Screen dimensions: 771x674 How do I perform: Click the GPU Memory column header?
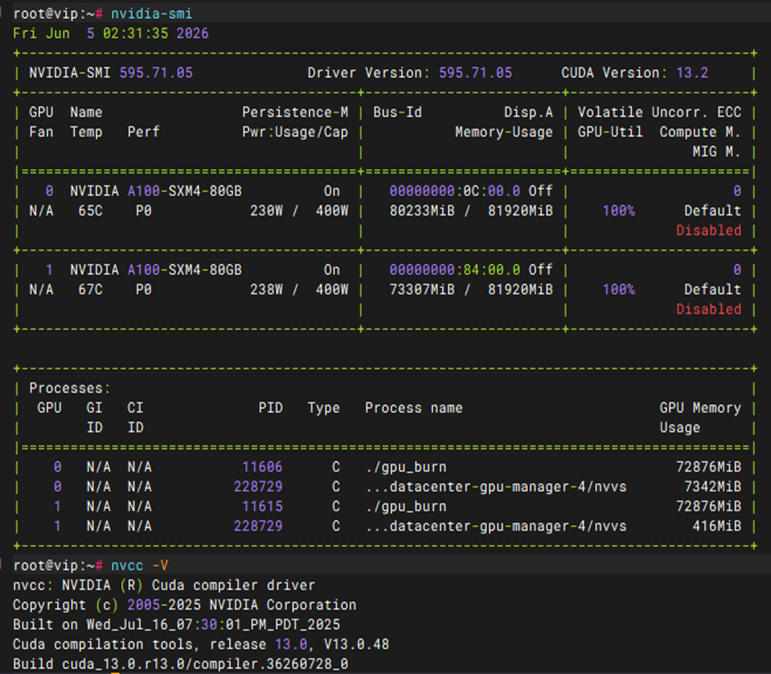point(700,408)
